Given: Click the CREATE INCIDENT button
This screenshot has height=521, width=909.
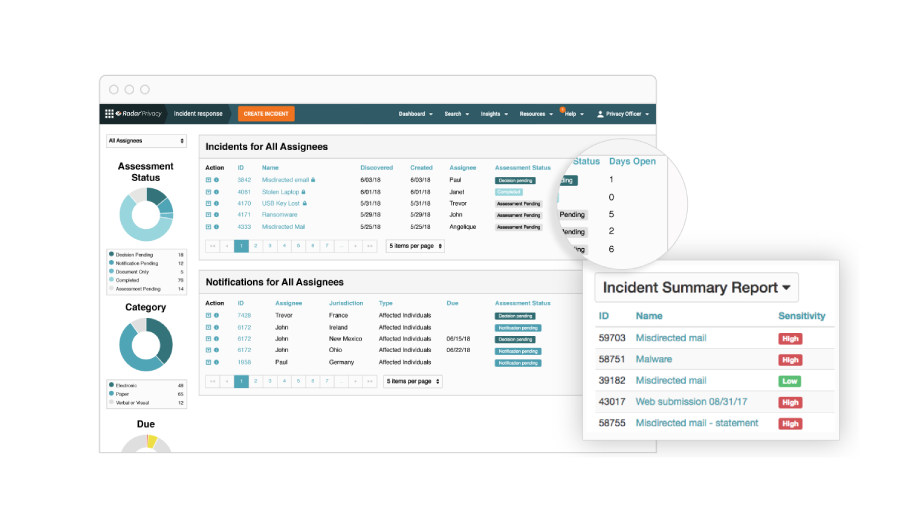Looking at the screenshot, I should [x=266, y=114].
